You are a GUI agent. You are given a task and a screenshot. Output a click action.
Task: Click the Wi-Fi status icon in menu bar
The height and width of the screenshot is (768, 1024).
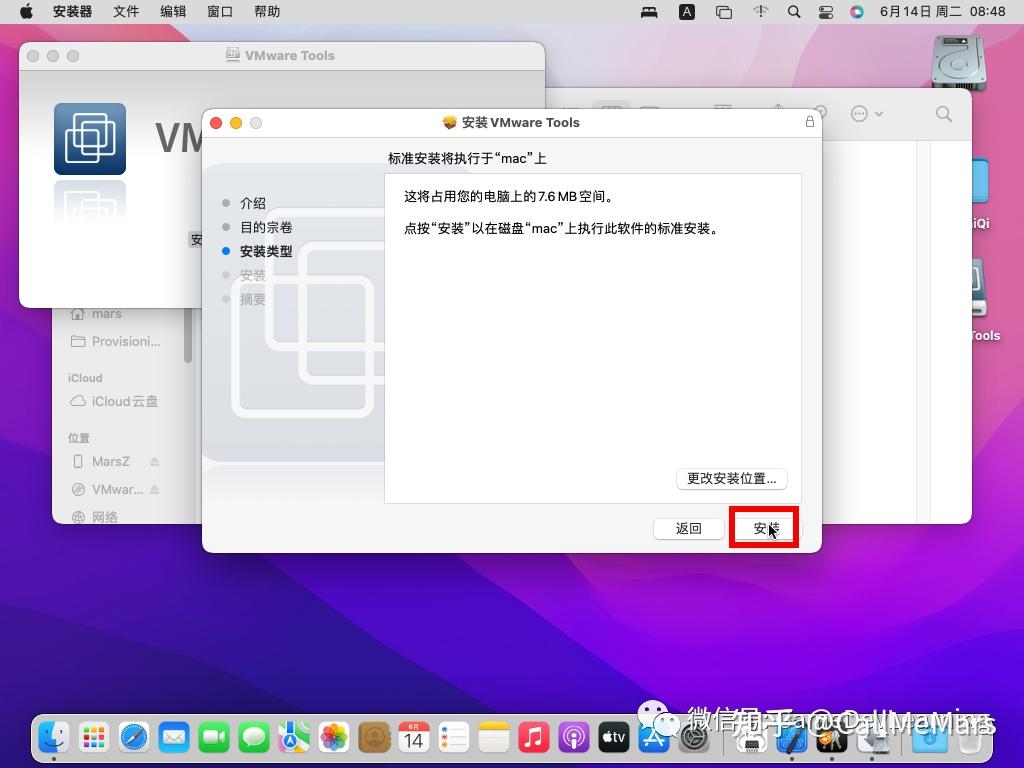tap(760, 12)
